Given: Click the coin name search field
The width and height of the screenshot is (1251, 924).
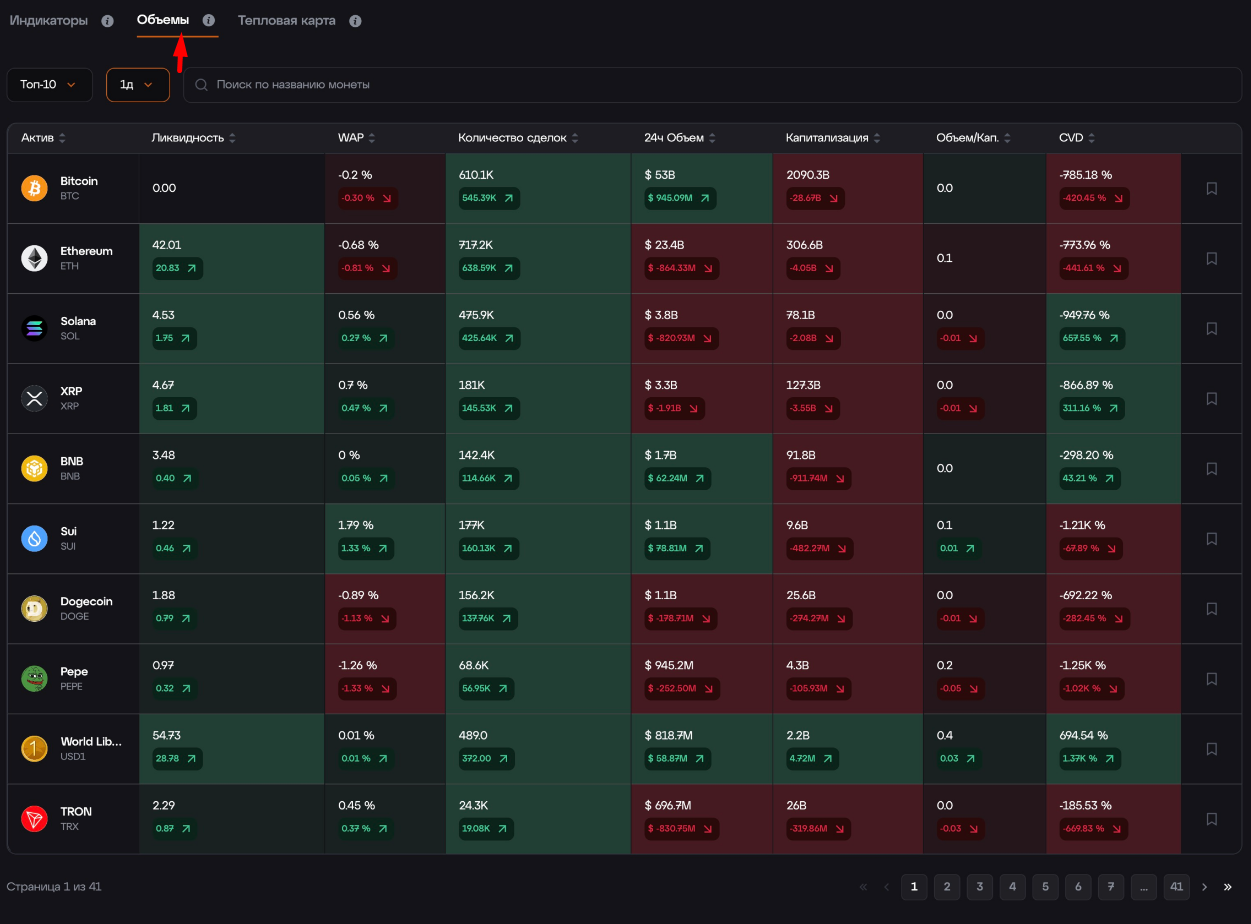Looking at the screenshot, I should 713,85.
